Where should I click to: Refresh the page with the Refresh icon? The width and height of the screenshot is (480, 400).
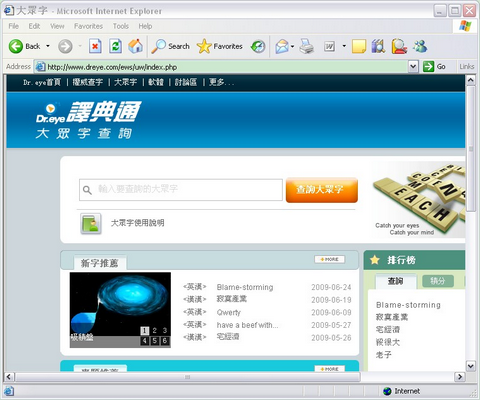pos(115,46)
